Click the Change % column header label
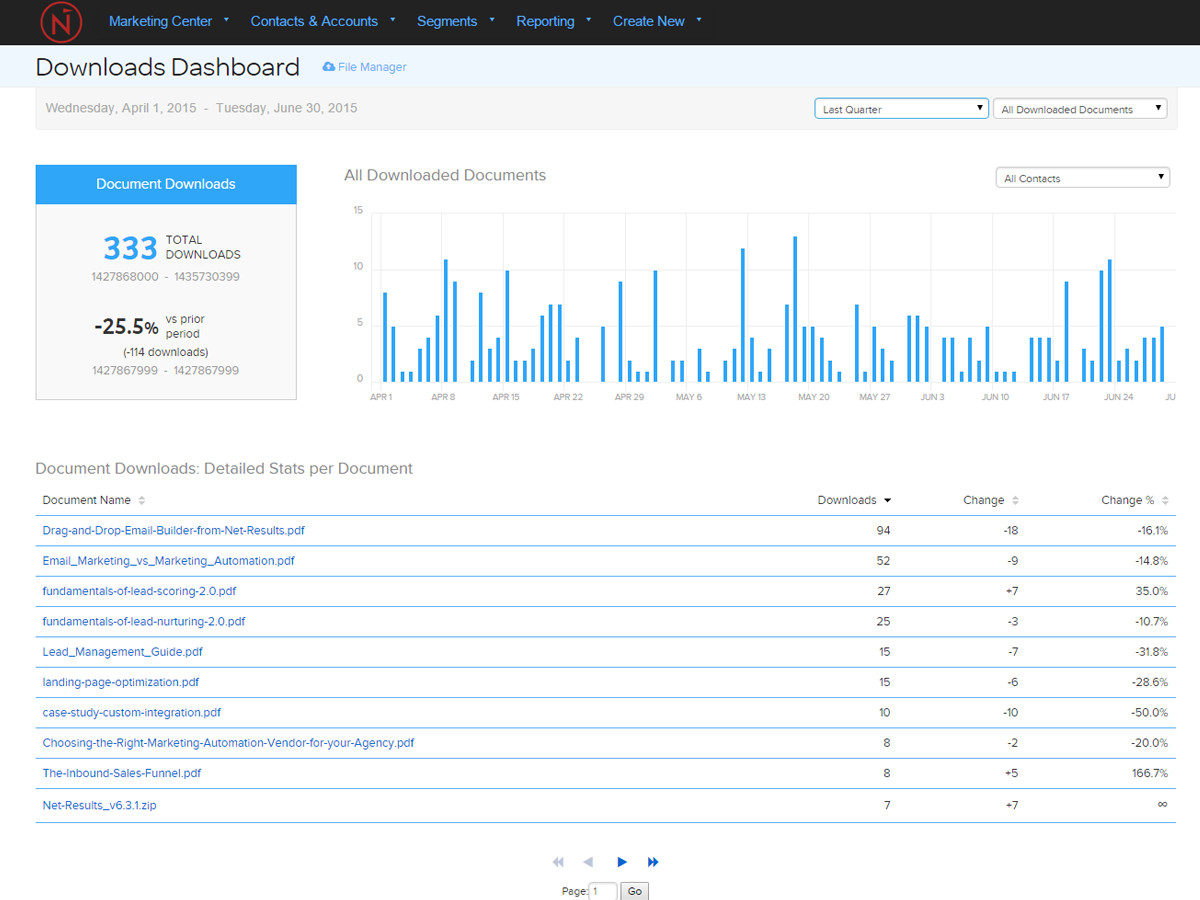 [1128, 500]
